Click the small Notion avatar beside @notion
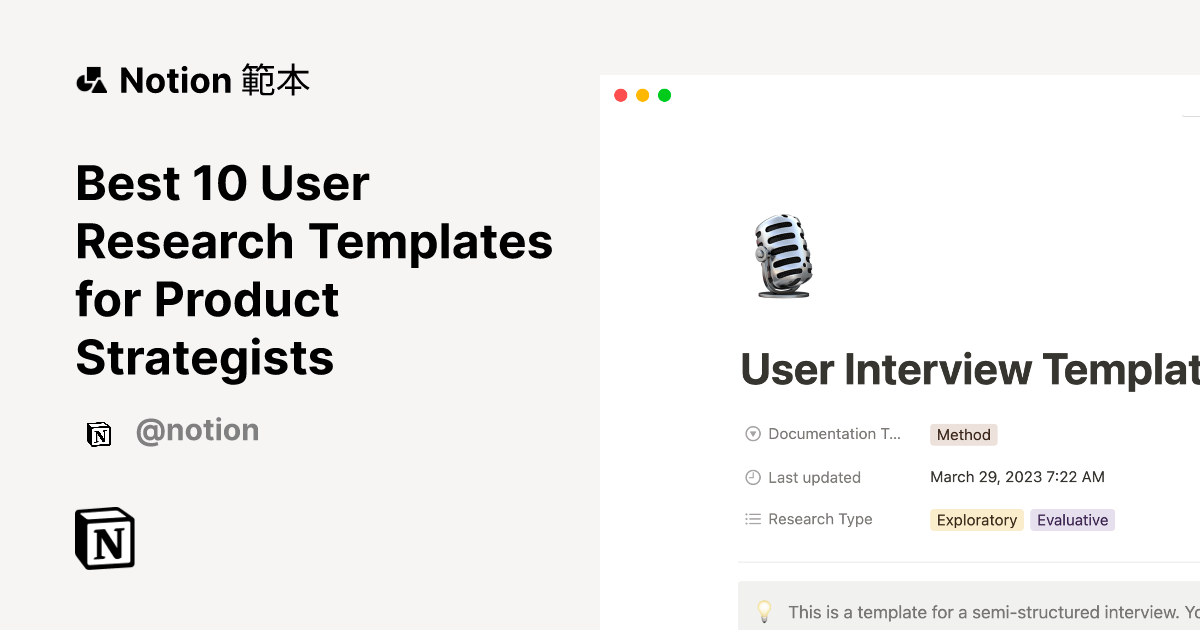Image resolution: width=1200 pixels, height=630 pixels. pyautogui.click(x=99, y=434)
